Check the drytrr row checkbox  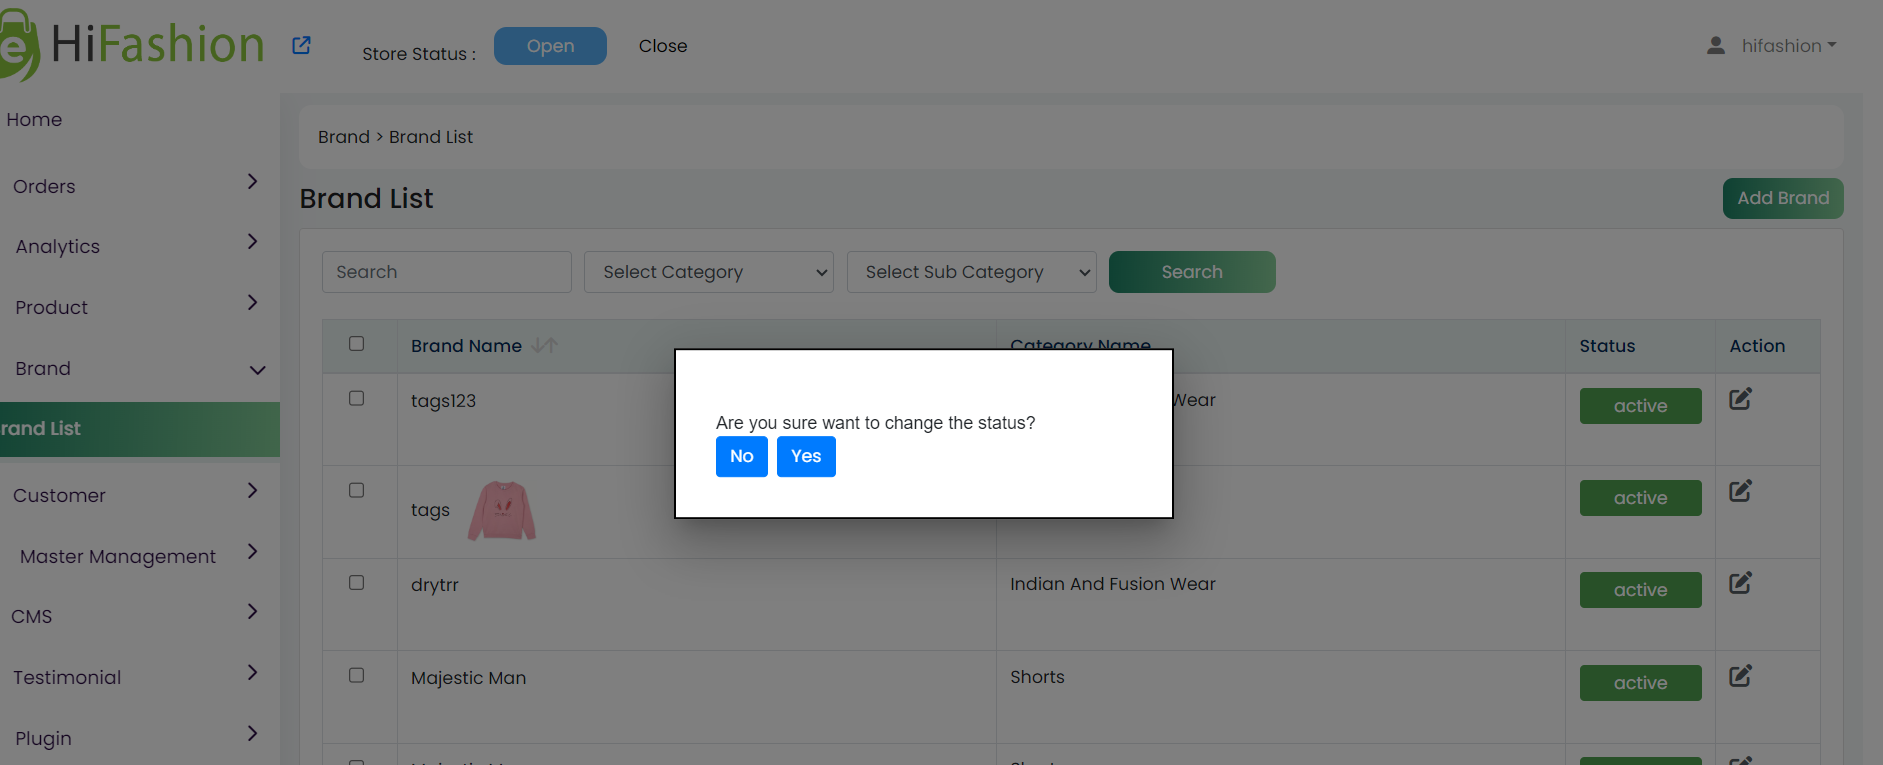(x=356, y=582)
